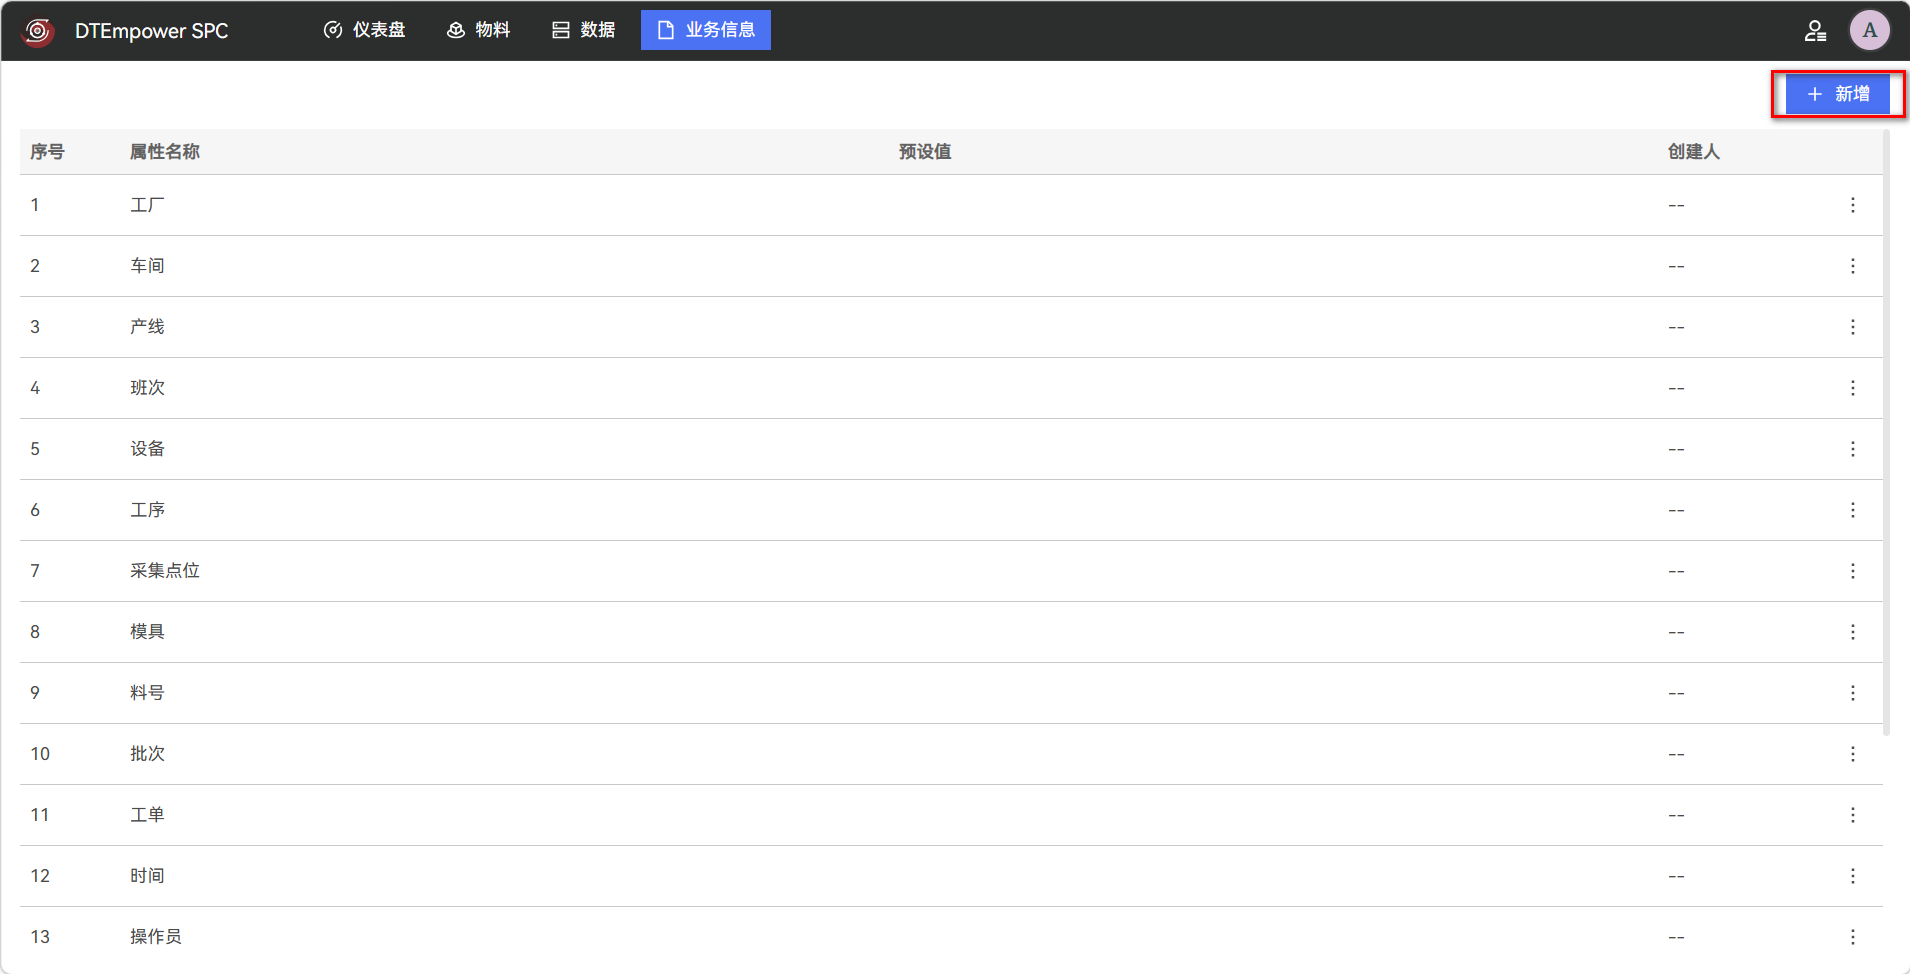Select the 批次 attribute name
Image resolution: width=1910 pixels, height=974 pixels.
pos(147,754)
